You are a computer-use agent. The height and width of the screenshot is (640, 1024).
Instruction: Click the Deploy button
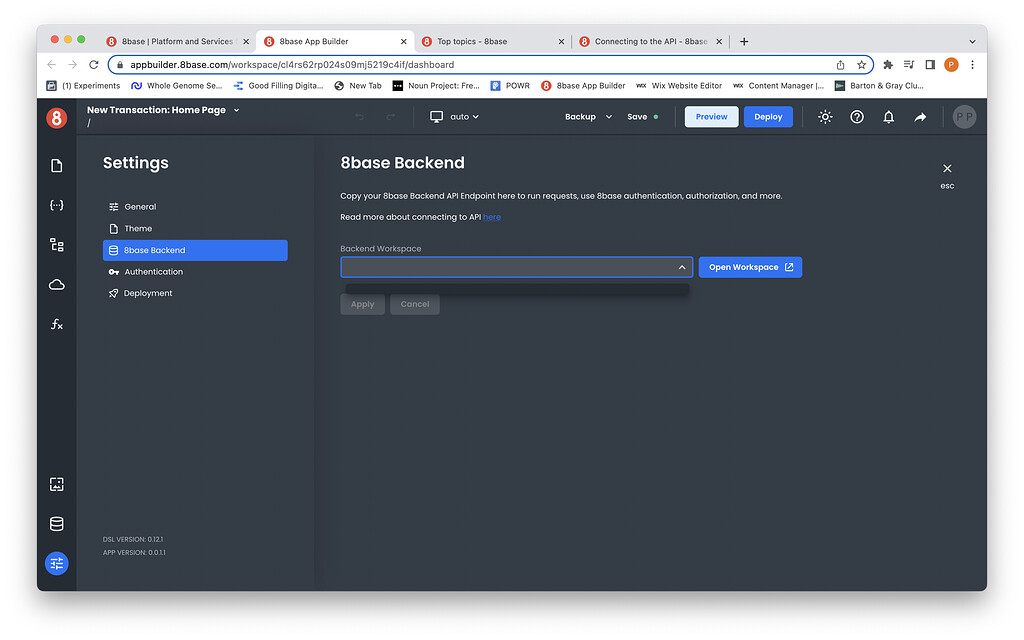coord(768,116)
